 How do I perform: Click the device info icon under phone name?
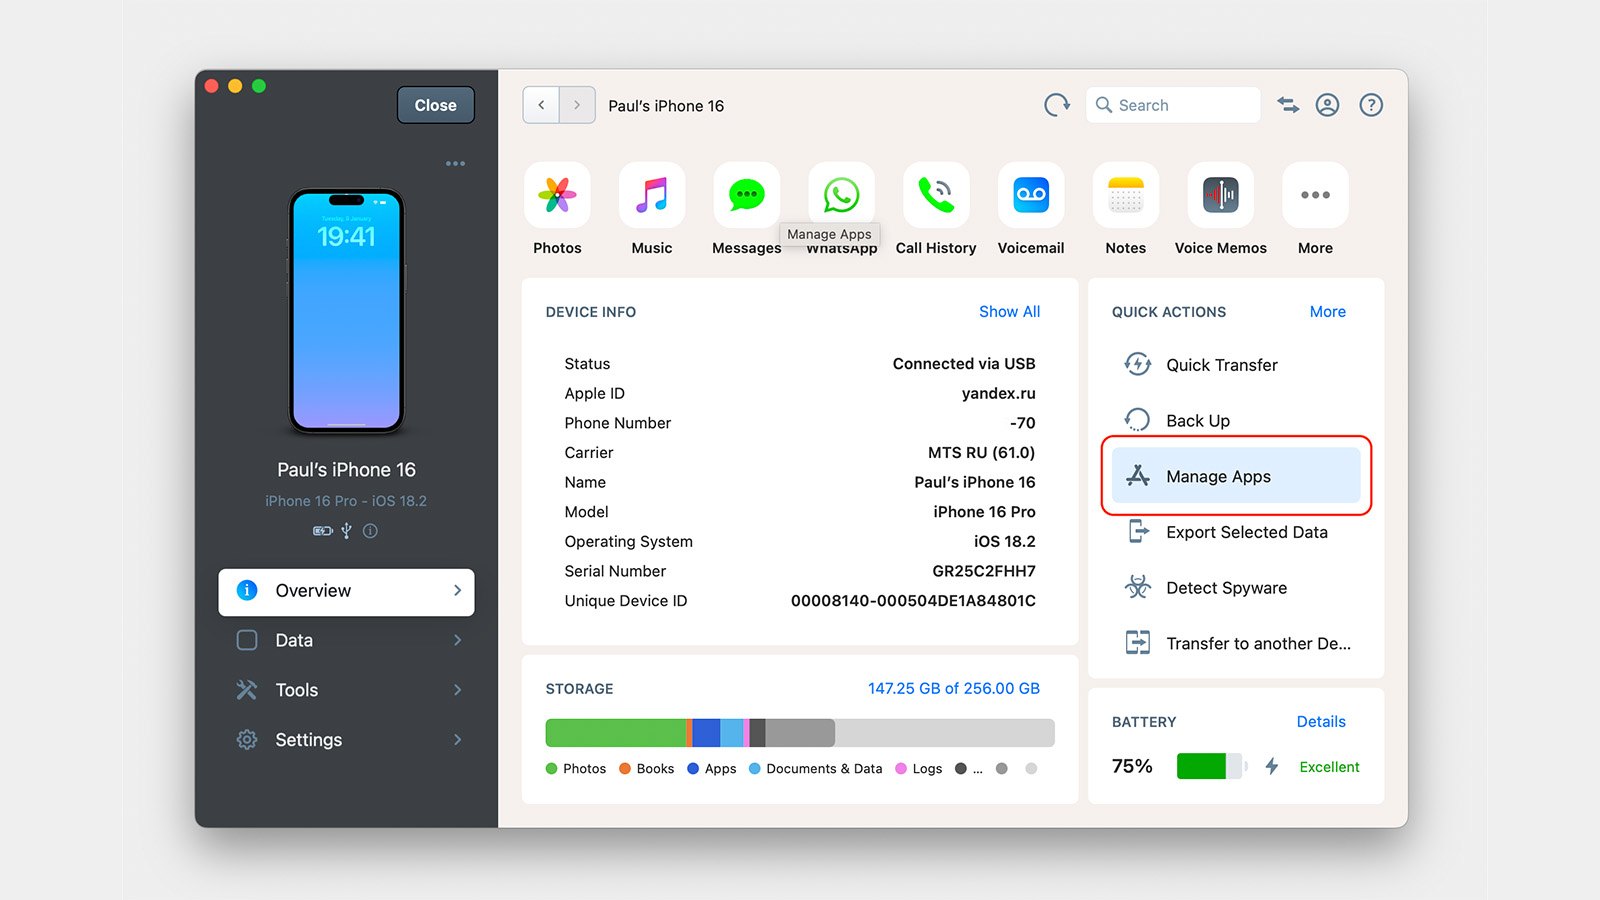[x=370, y=531]
